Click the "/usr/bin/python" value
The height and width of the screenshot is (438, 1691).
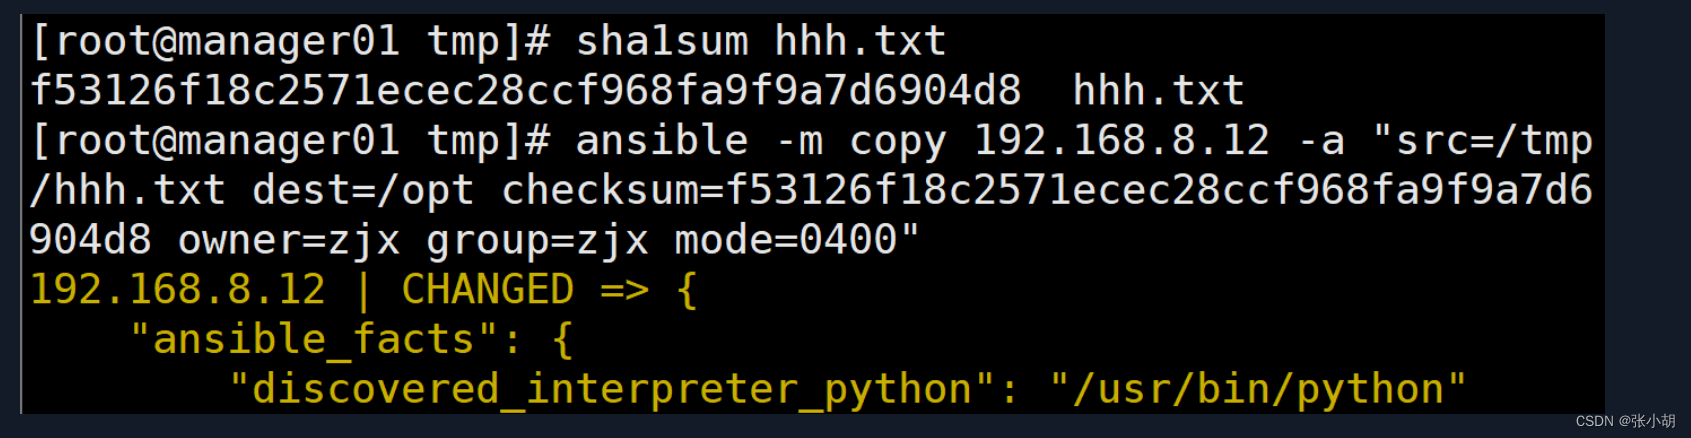[x=1257, y=390]
